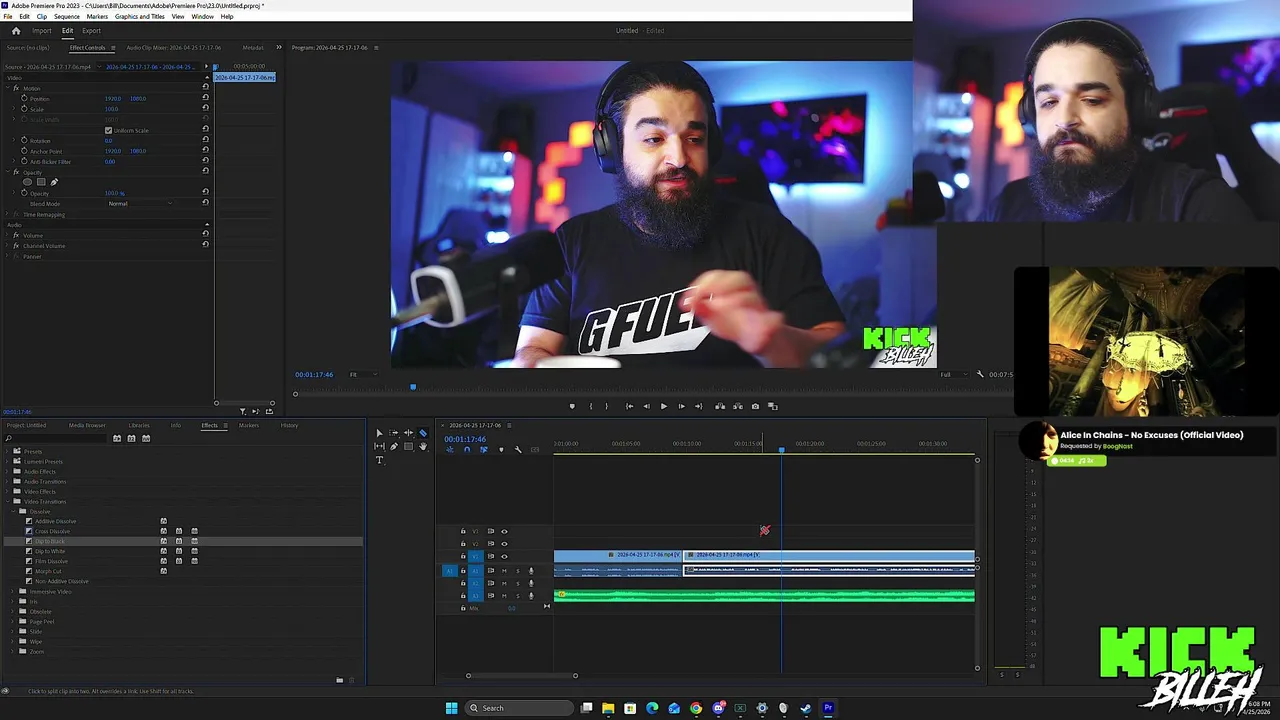Play the Program monitor sequence
The height and width of the screenshot is (720, 1280).
(x=663, y=406)
